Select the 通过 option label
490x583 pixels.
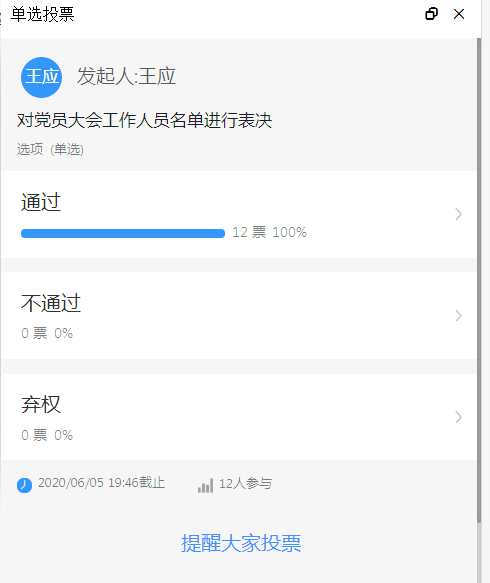[41, 202]
